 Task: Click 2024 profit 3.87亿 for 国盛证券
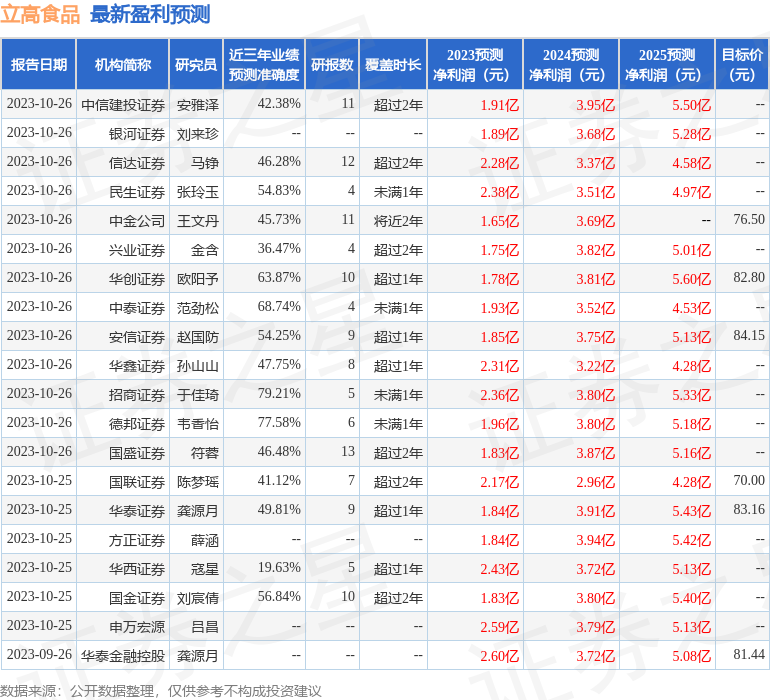pyautogui.click(x=596, y=452)
